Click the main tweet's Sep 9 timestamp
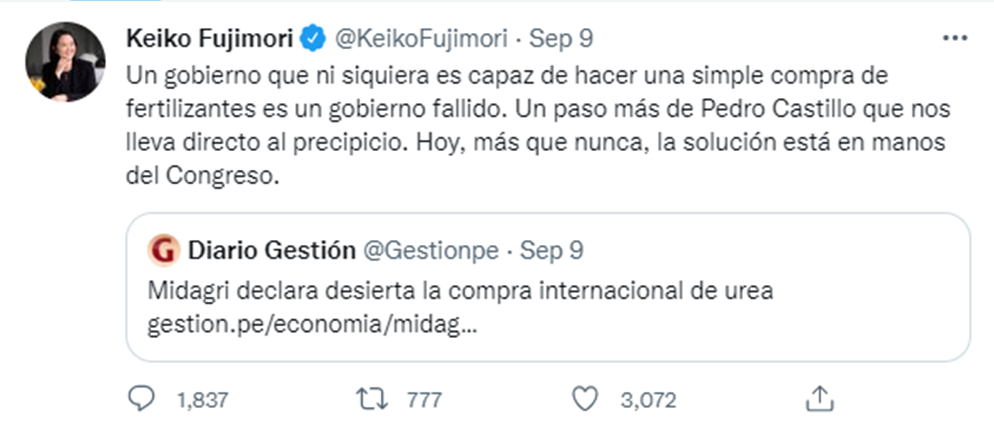The image size is (994, 433). [560, 39]
